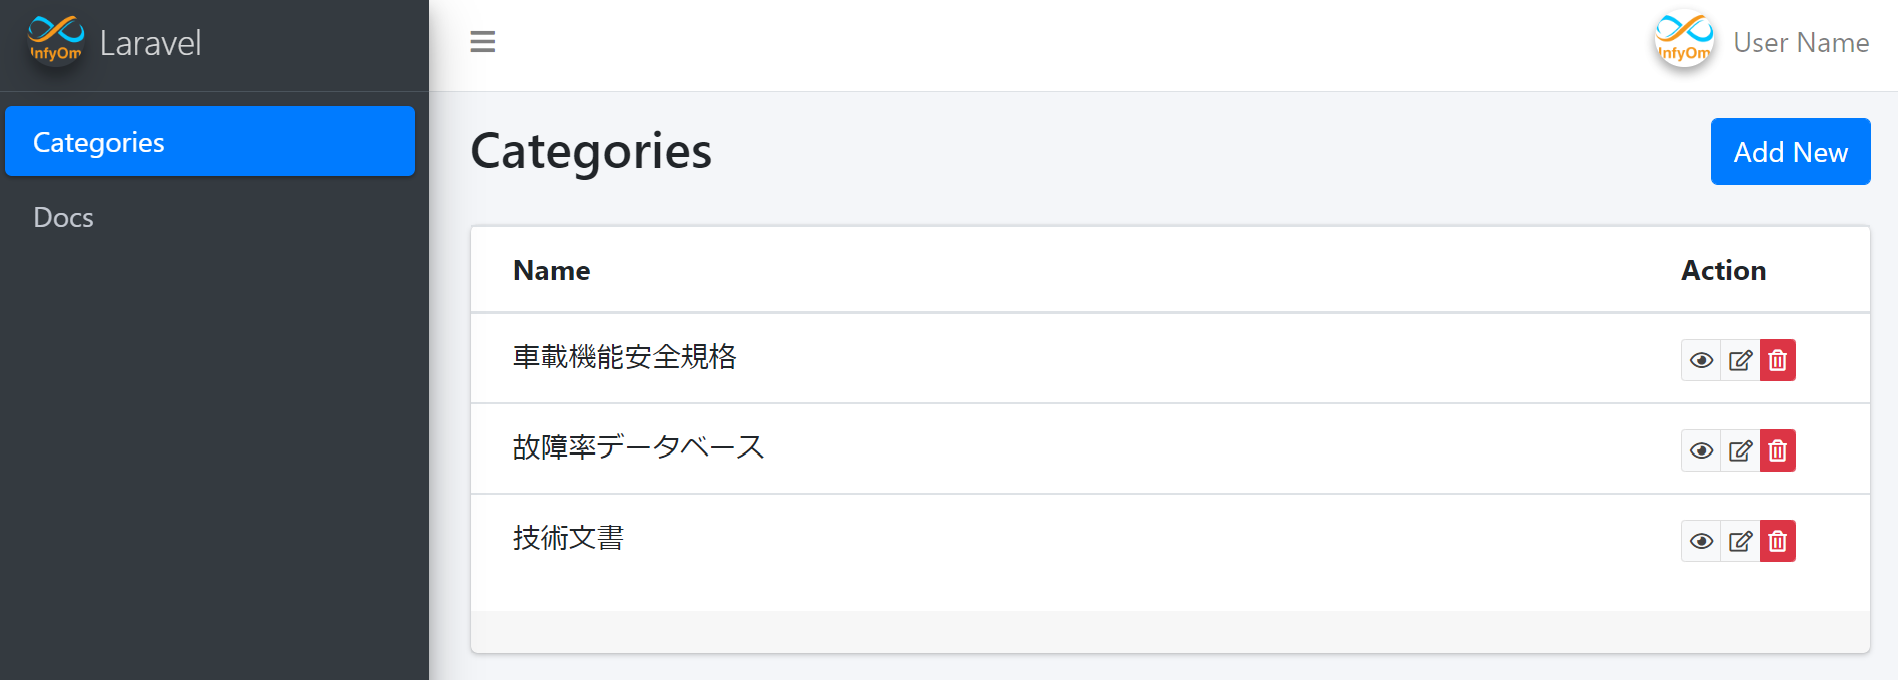Image resolution: width=1898 pixels, height=680 pixels.
Task: Open home page via Laravel logo text
Action: (x=150, y=42)
